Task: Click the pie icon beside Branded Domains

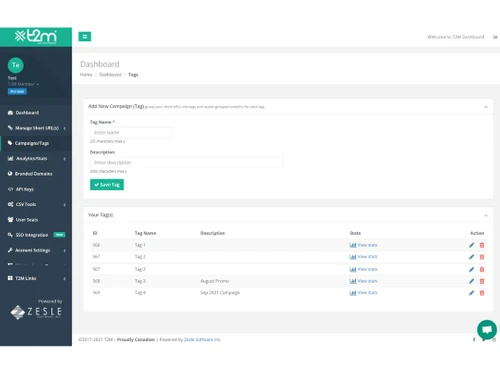Action: (x=10, y=173)
